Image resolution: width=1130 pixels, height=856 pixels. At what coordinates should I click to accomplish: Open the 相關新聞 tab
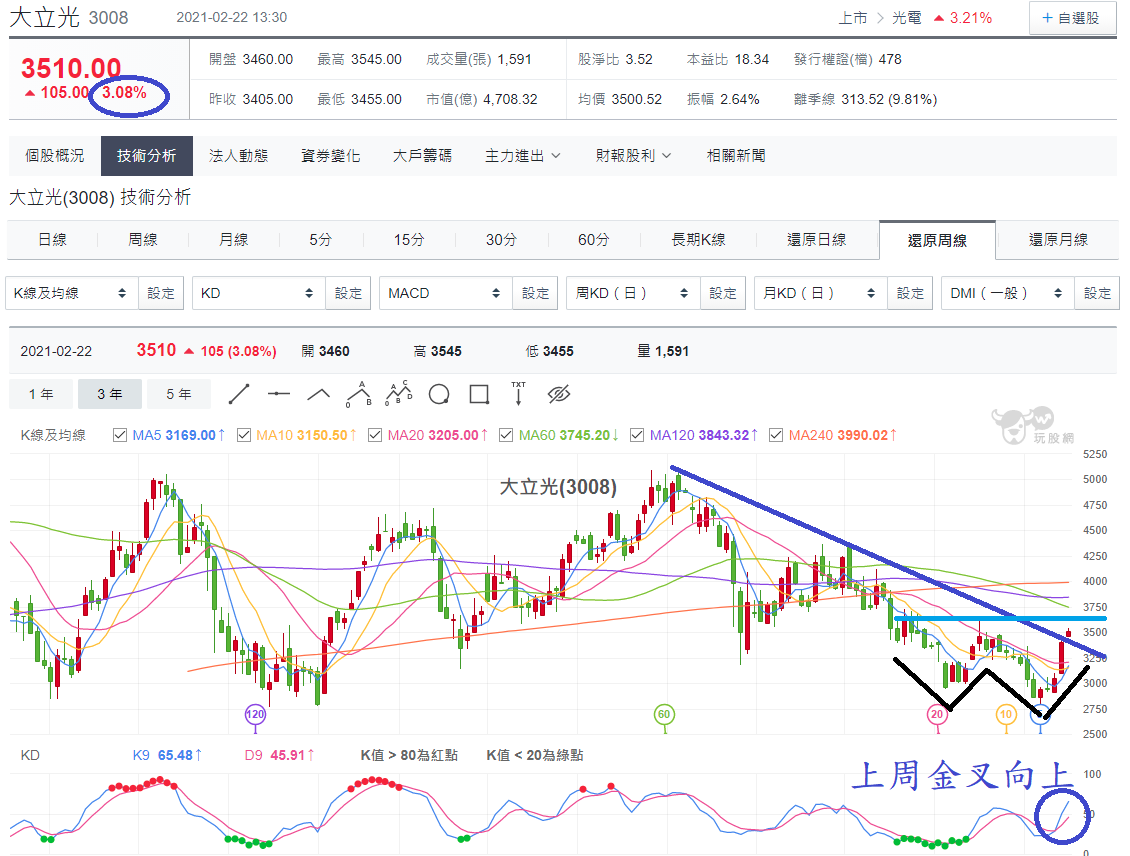coord(736,156)
